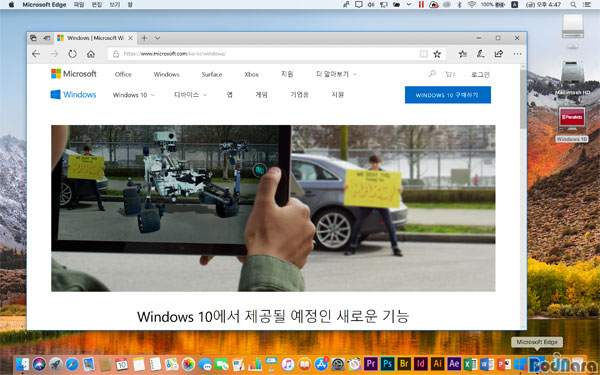600x375 pixels.
Task: Launch After Effects from the Dock
Action: pyautogui.click(x=454, y=364)
